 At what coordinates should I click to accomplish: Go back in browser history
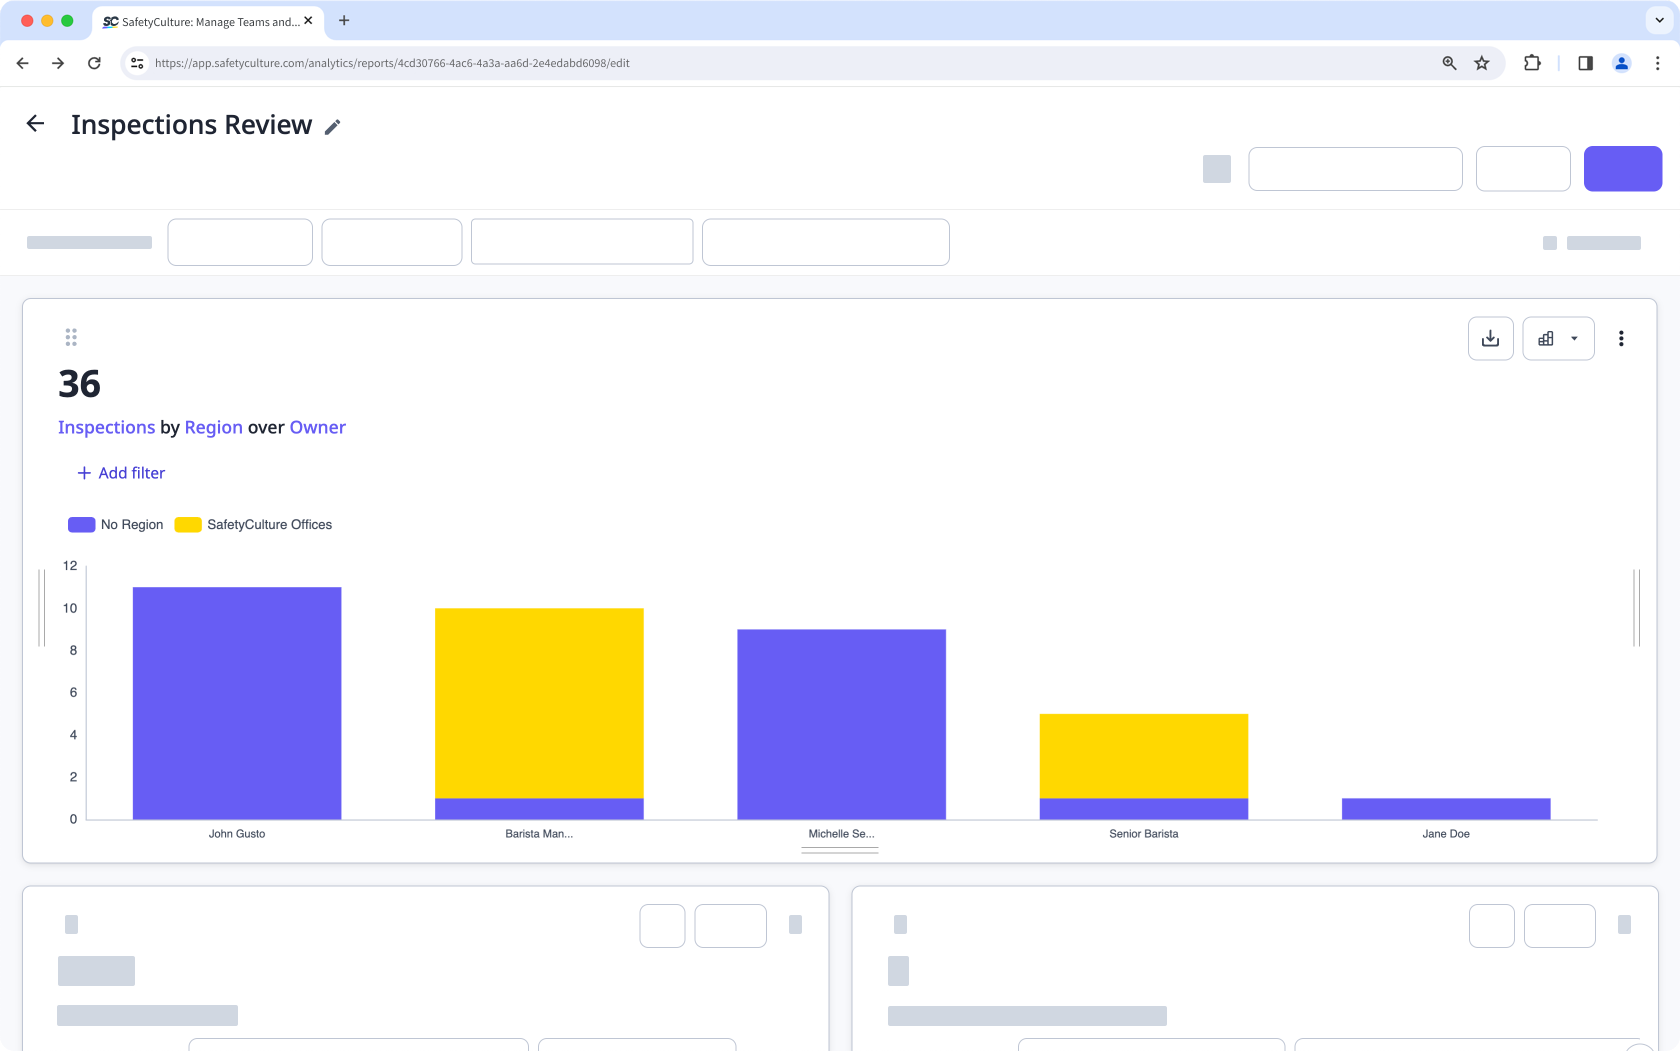(x=23, y=63)
